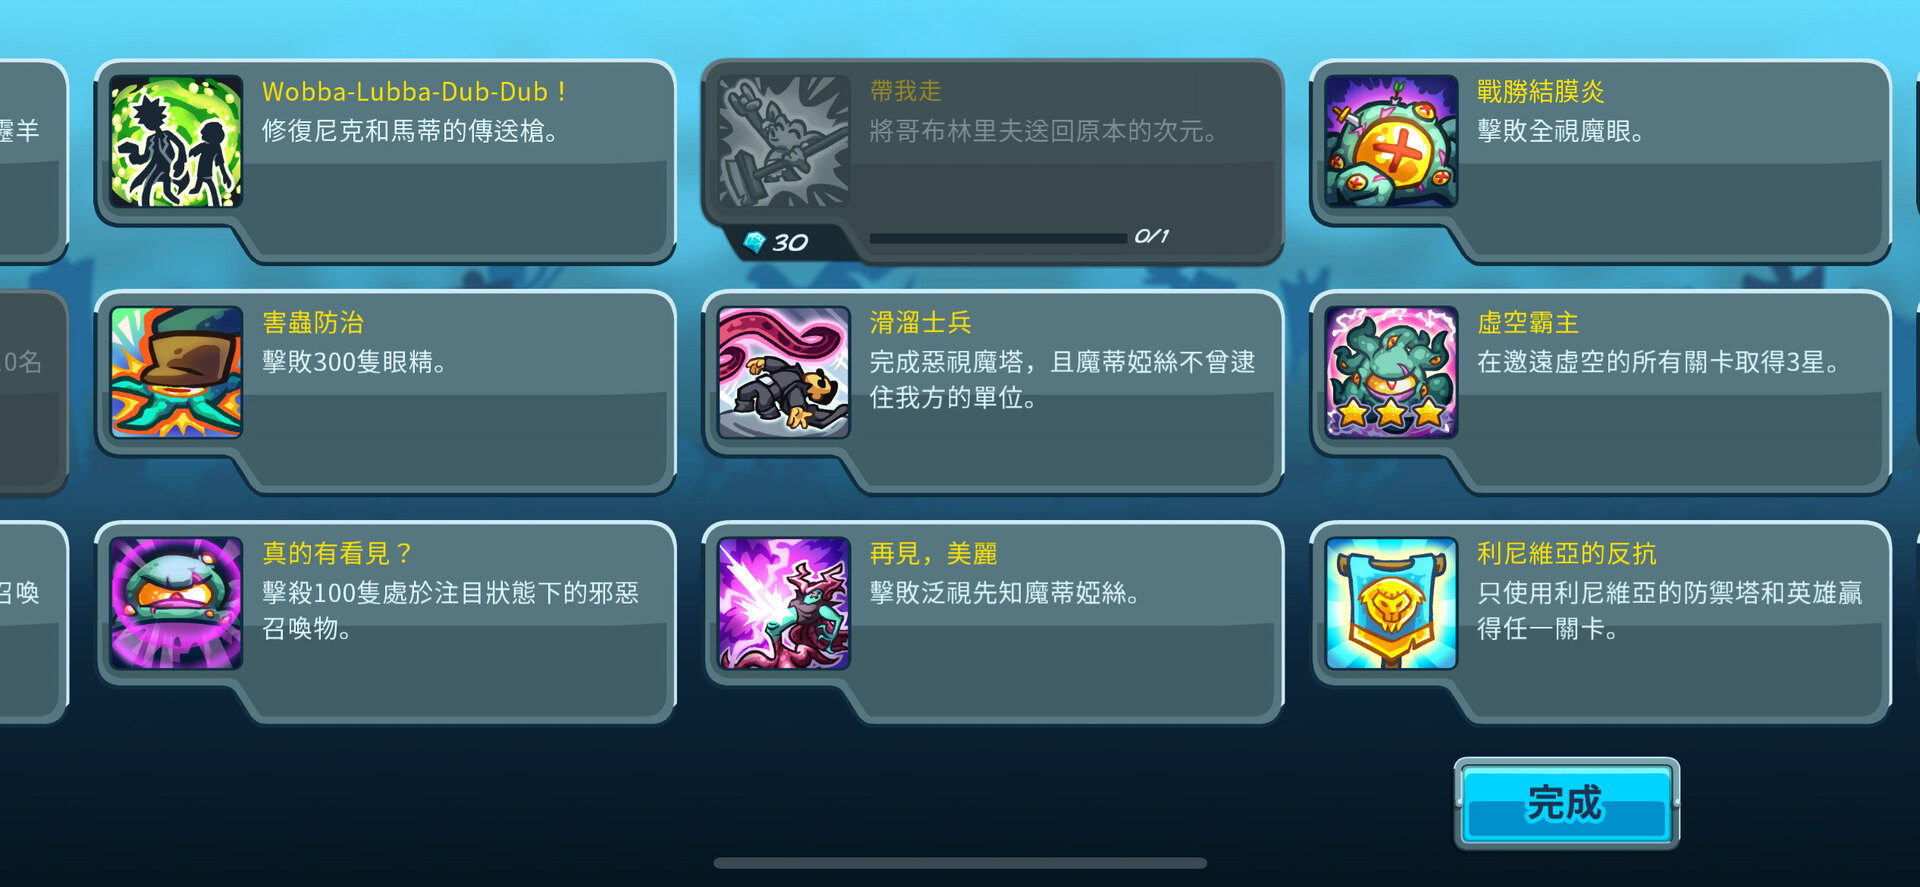Click the 0/1 progress bar
Viewport: 1920px width, 887px height.
[x=998, y=238]
